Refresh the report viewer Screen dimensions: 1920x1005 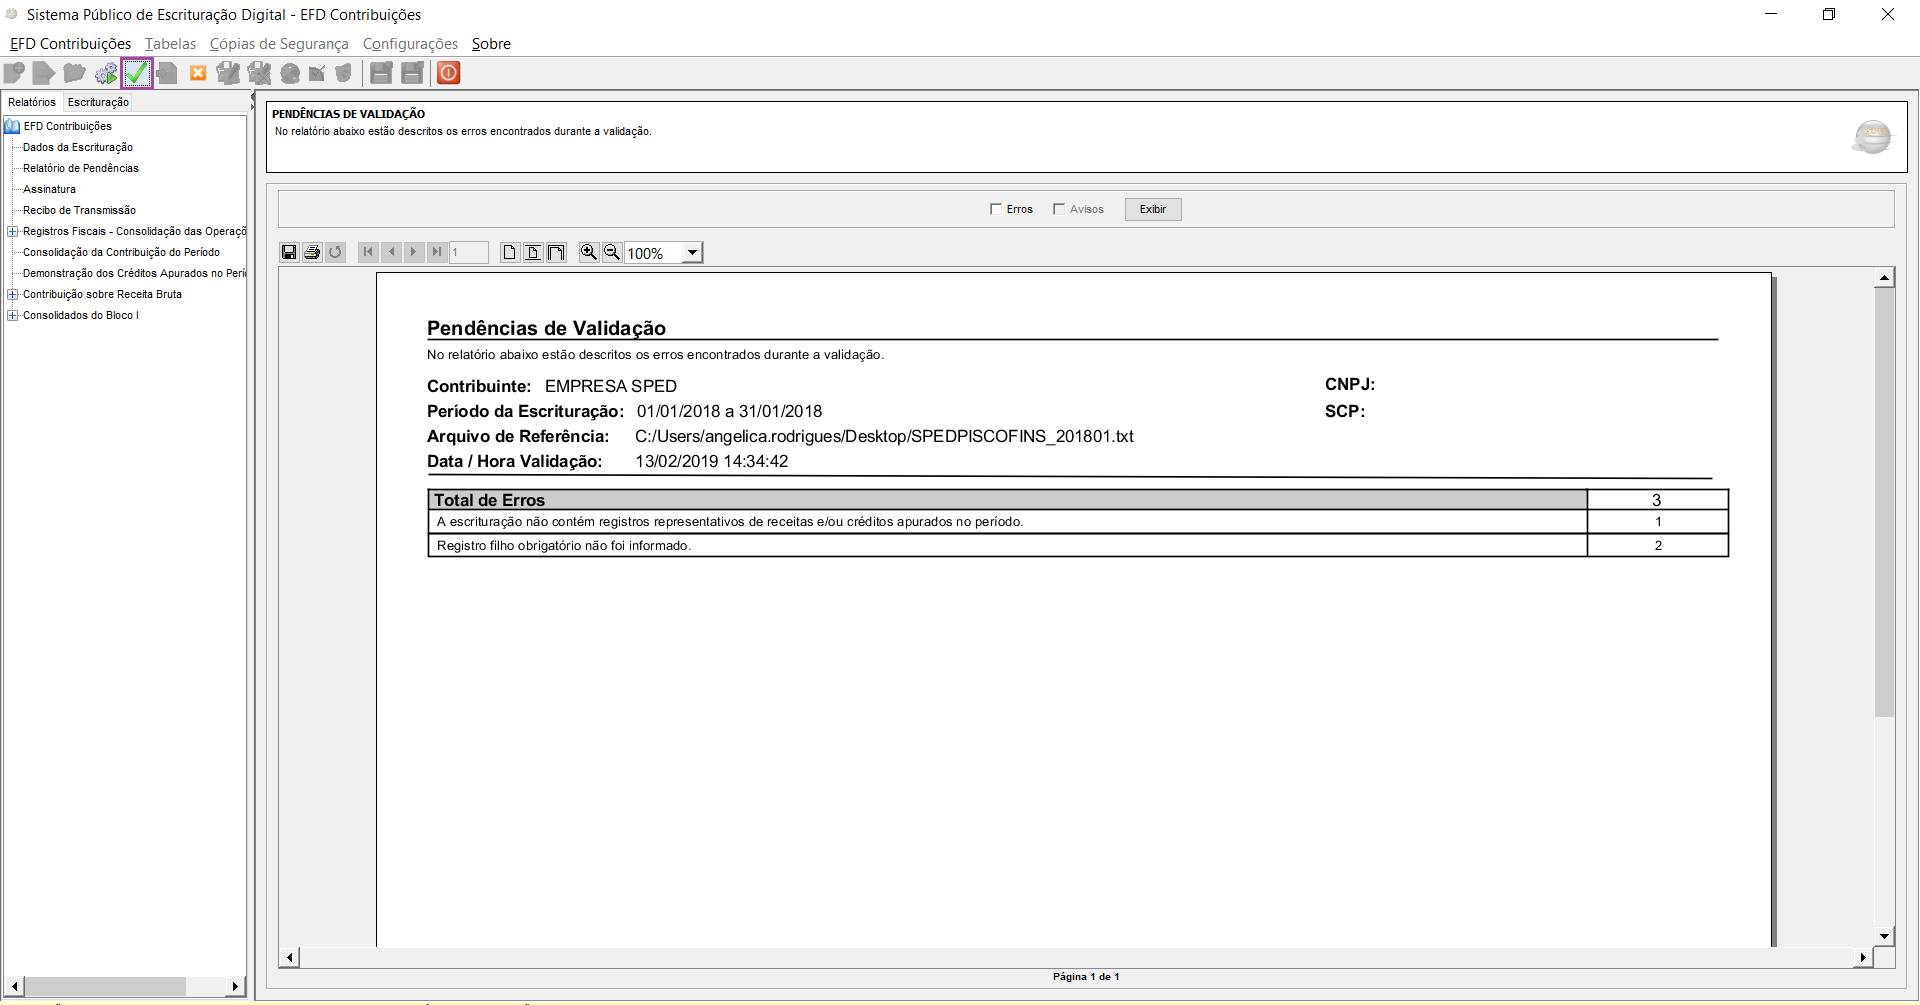[x=335, y=252]
